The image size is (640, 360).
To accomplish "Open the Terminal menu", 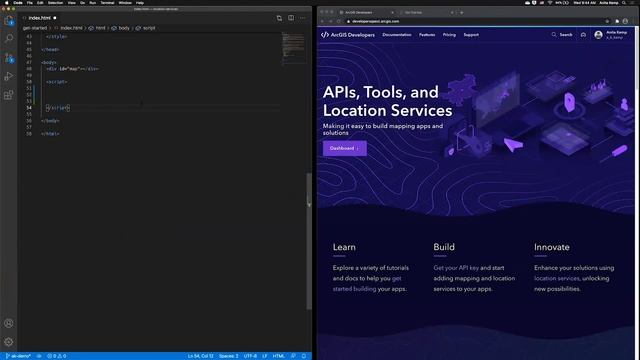I will [107, 3].
